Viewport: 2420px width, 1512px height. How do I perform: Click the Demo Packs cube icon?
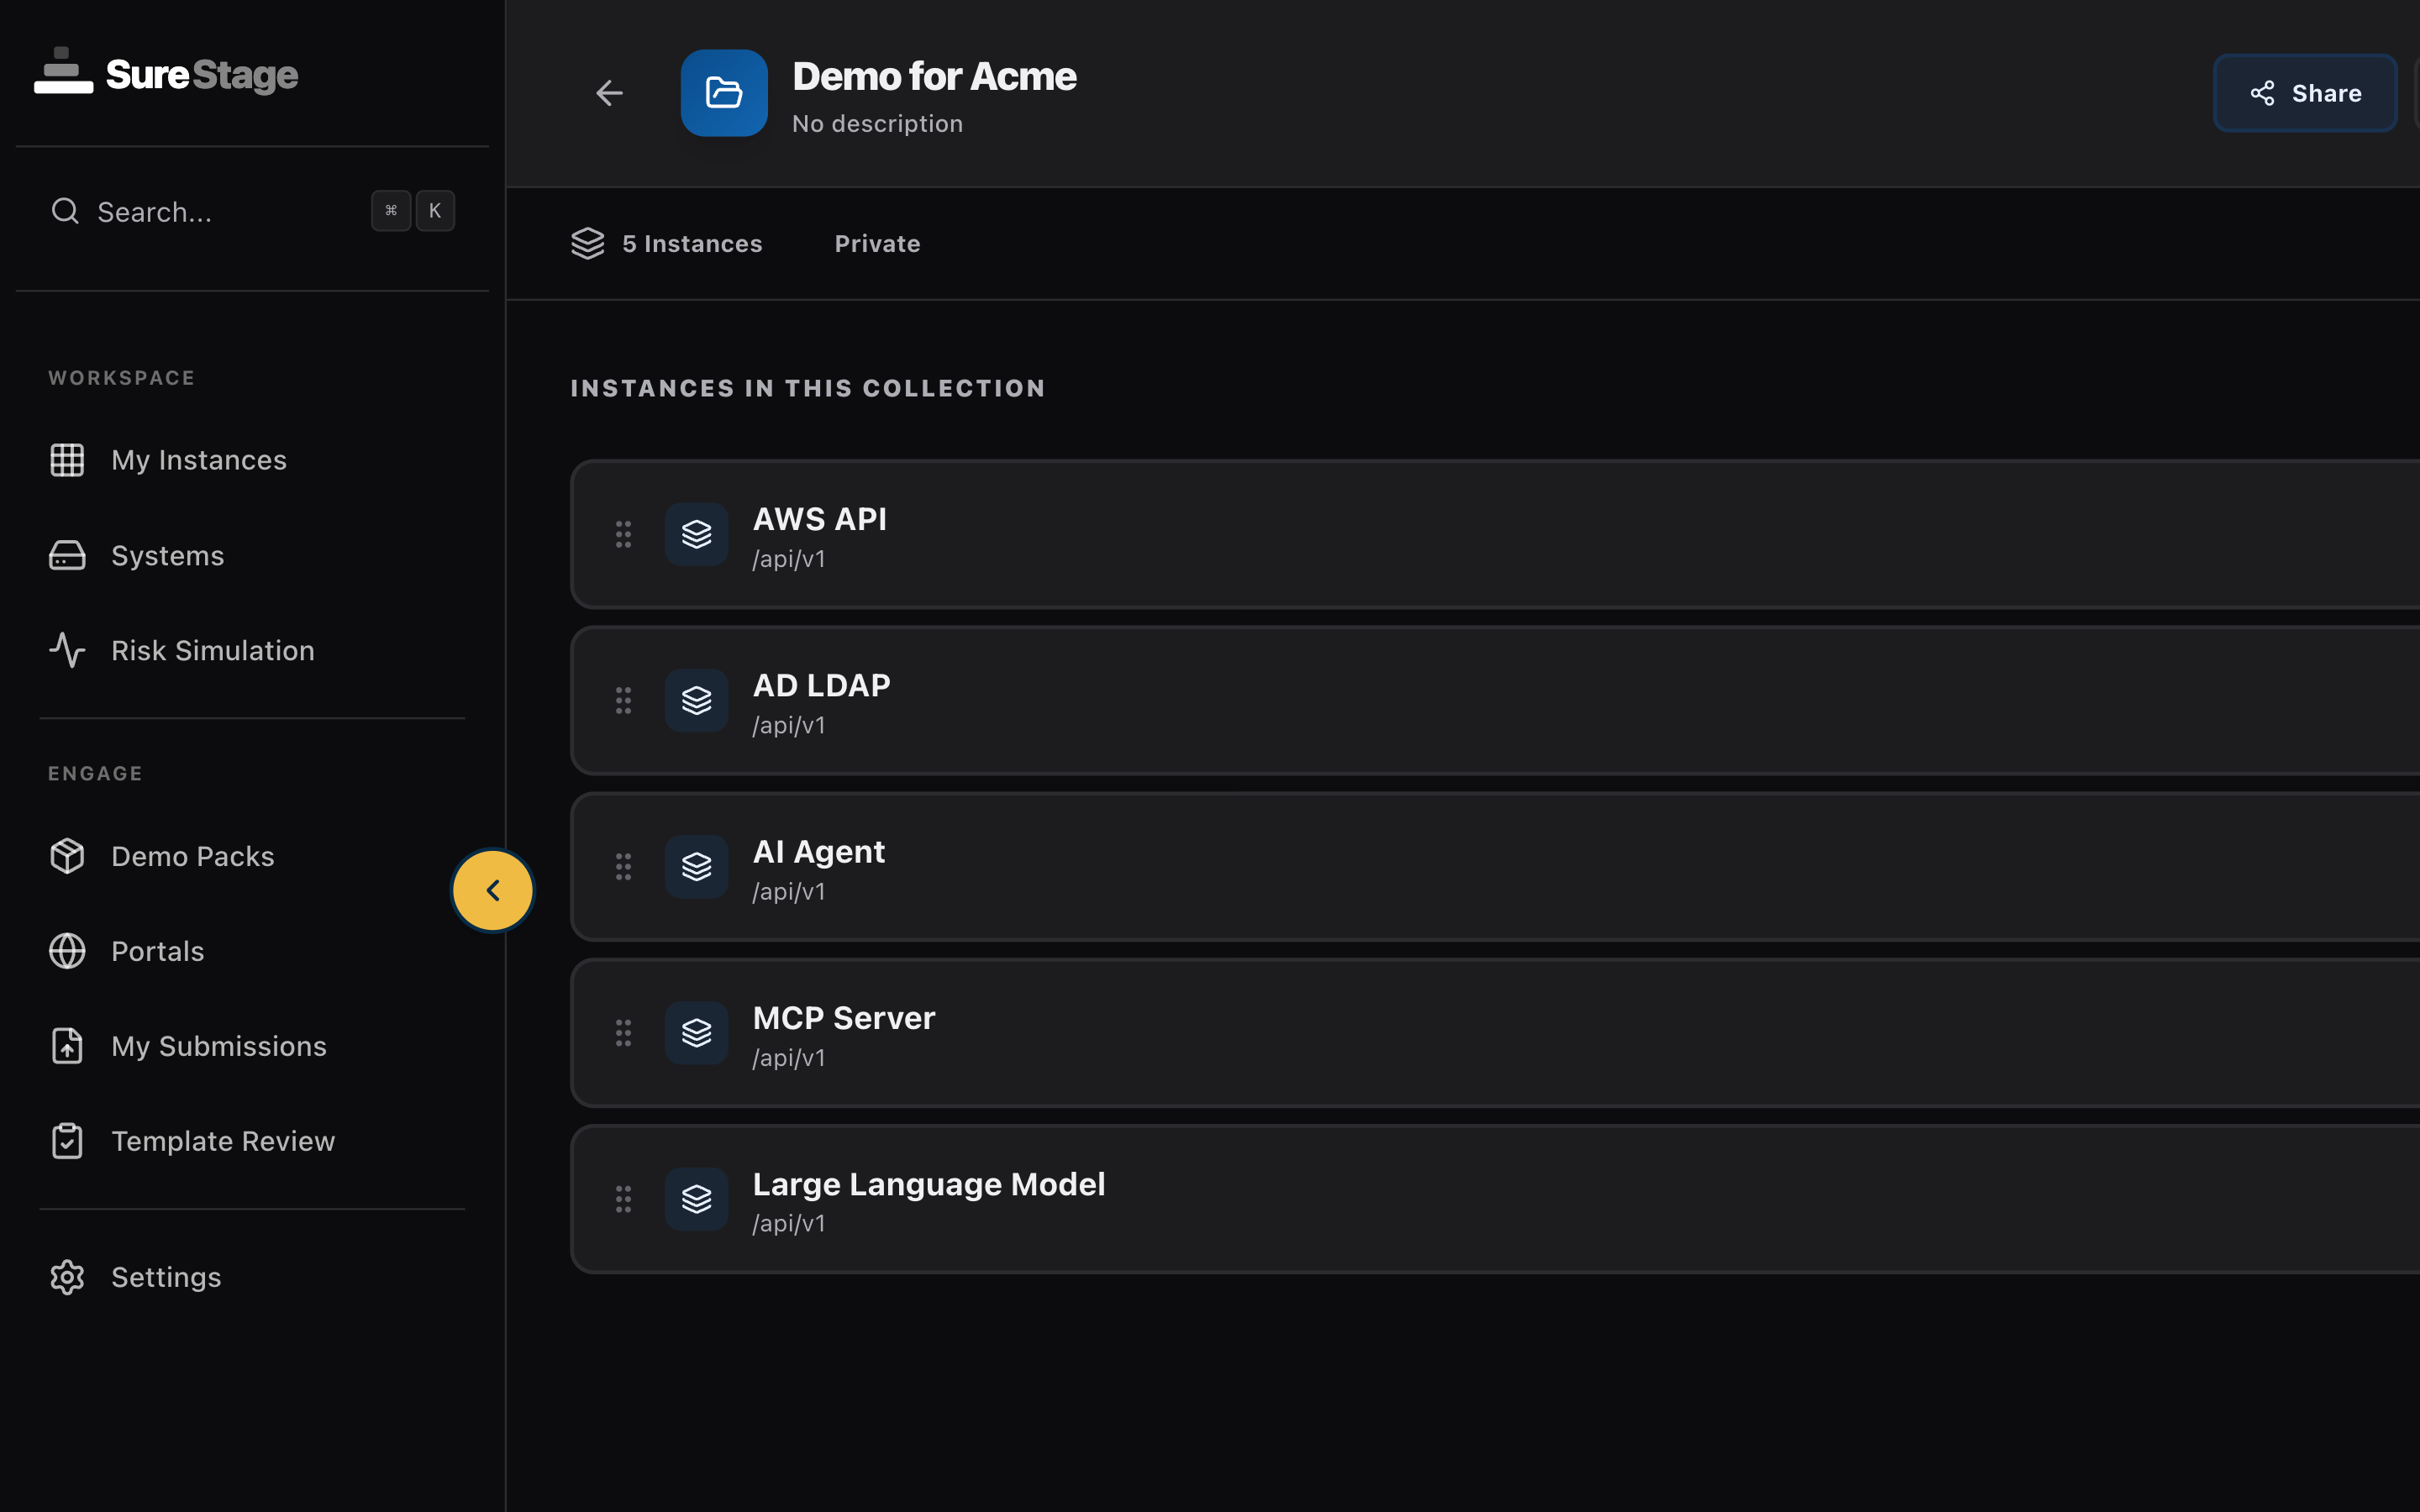66,855
